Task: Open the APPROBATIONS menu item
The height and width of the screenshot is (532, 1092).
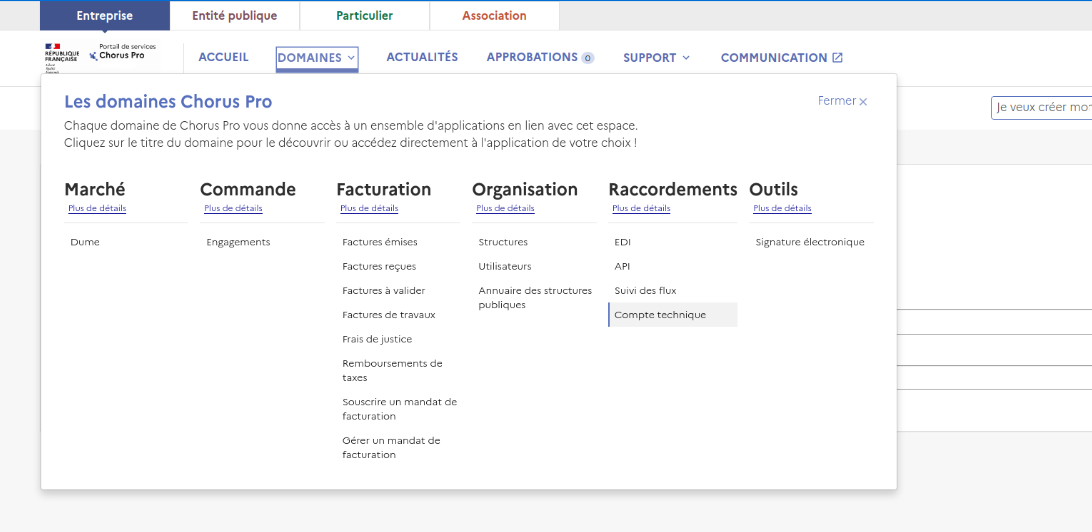Action: point(540,58)
